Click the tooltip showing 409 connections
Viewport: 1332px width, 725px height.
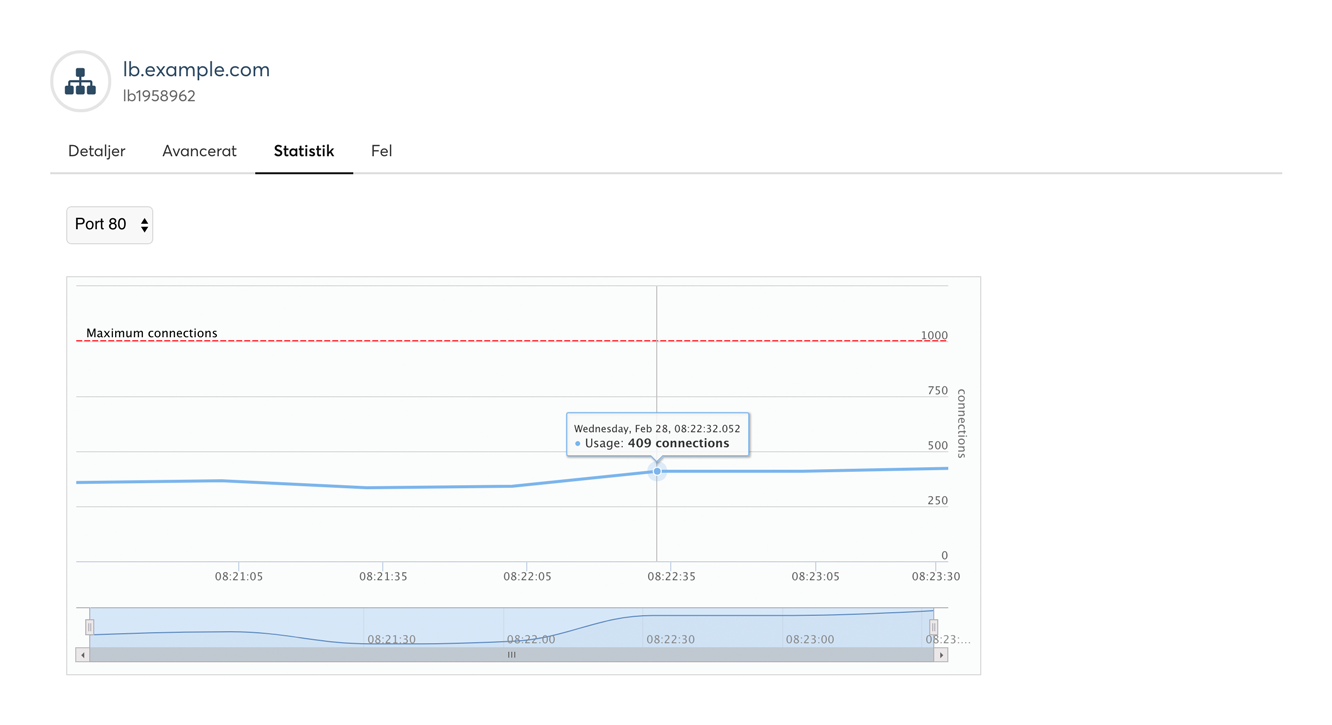pos(657,435)
